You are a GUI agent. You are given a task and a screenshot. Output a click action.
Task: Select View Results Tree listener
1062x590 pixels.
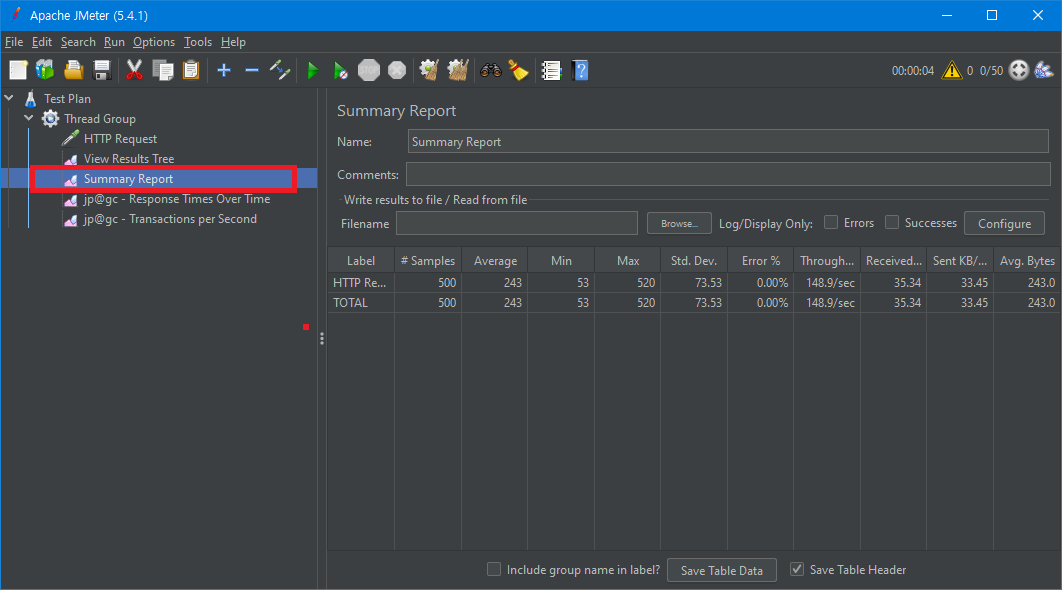(x=129, y=159)
